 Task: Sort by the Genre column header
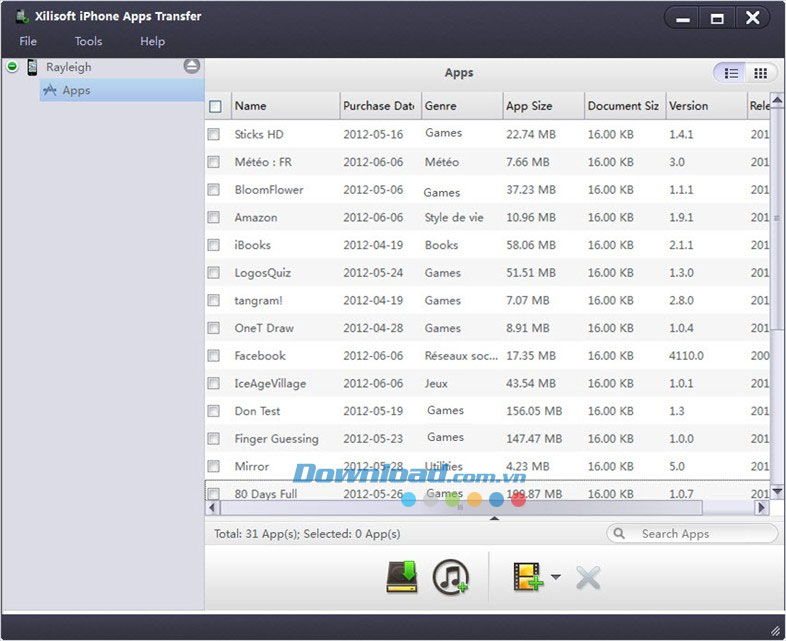462,106
